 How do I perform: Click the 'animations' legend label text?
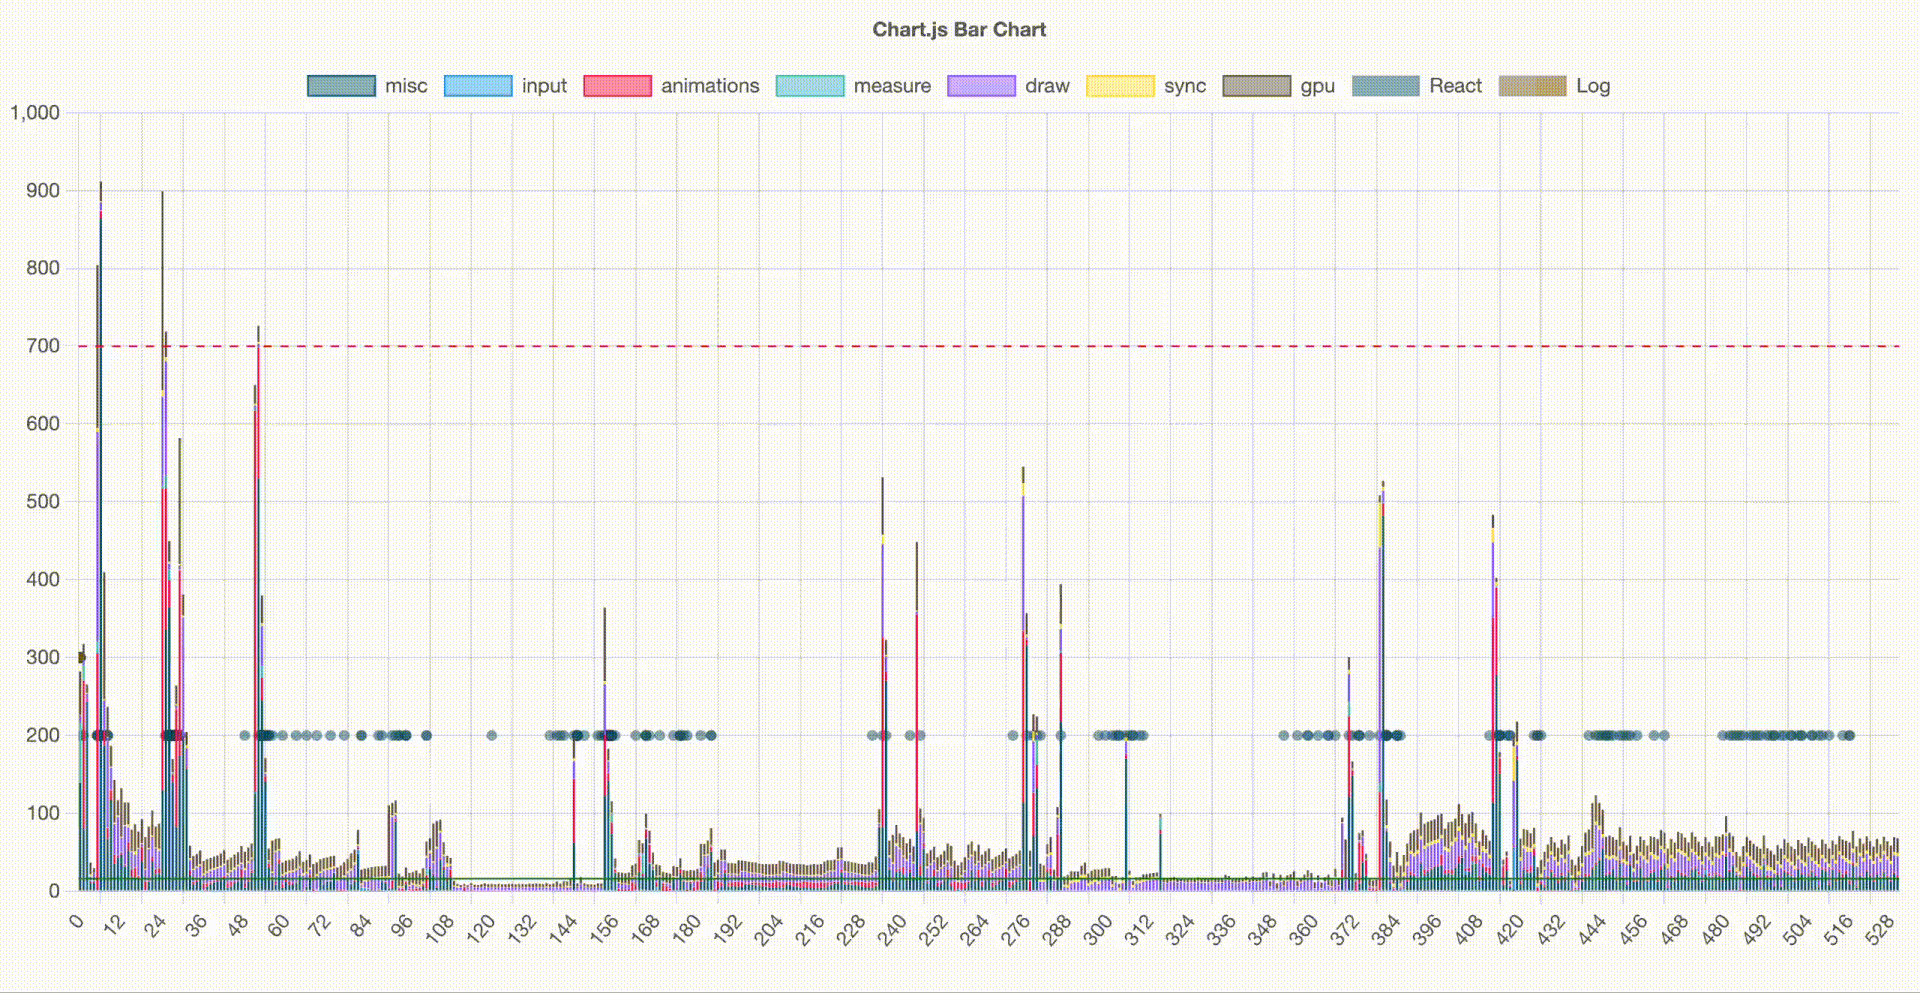pyautogui.click(x=710, y=86)
